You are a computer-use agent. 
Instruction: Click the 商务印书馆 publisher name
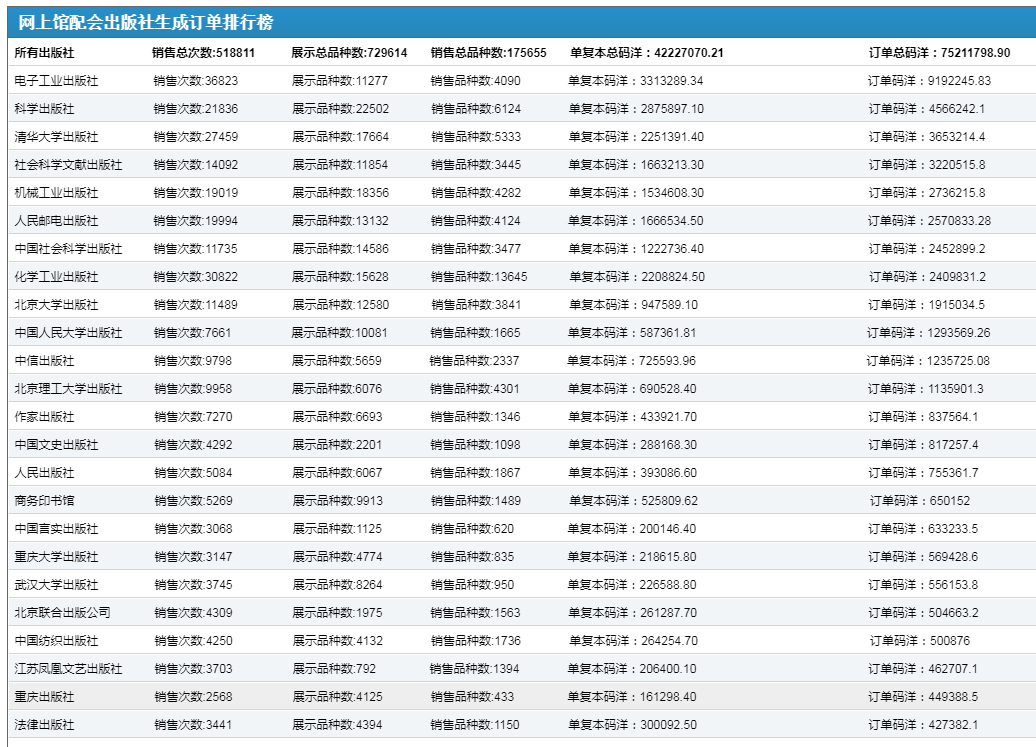click(44, 501)
